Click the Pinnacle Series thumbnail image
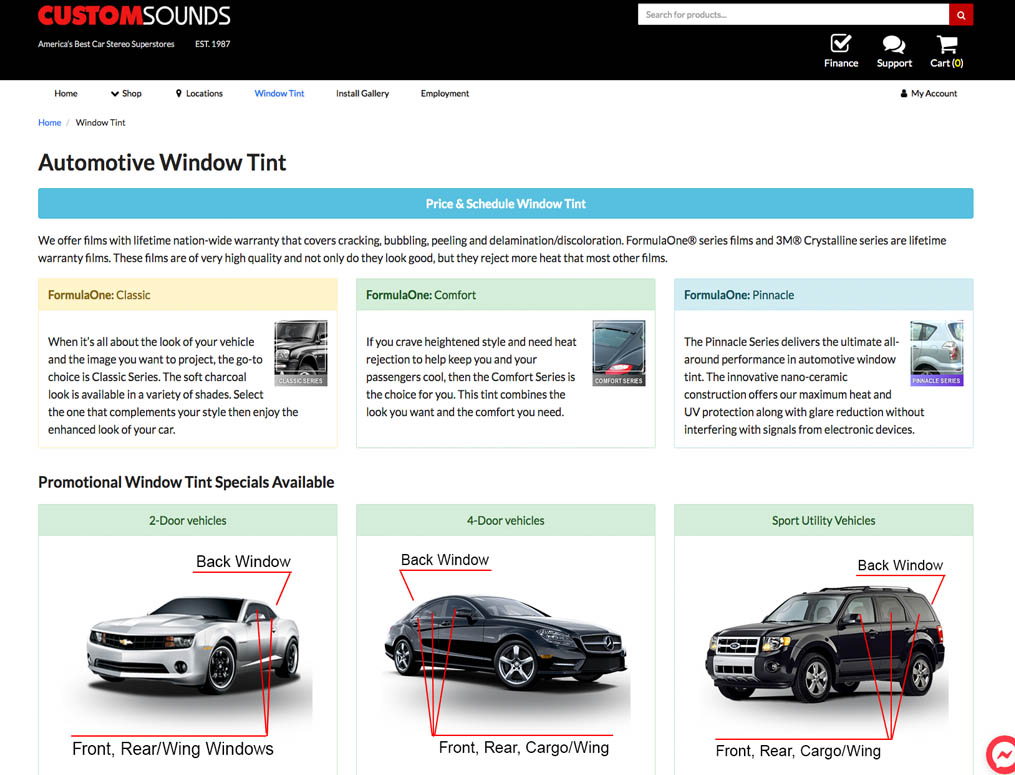 [x=937, y=354]
